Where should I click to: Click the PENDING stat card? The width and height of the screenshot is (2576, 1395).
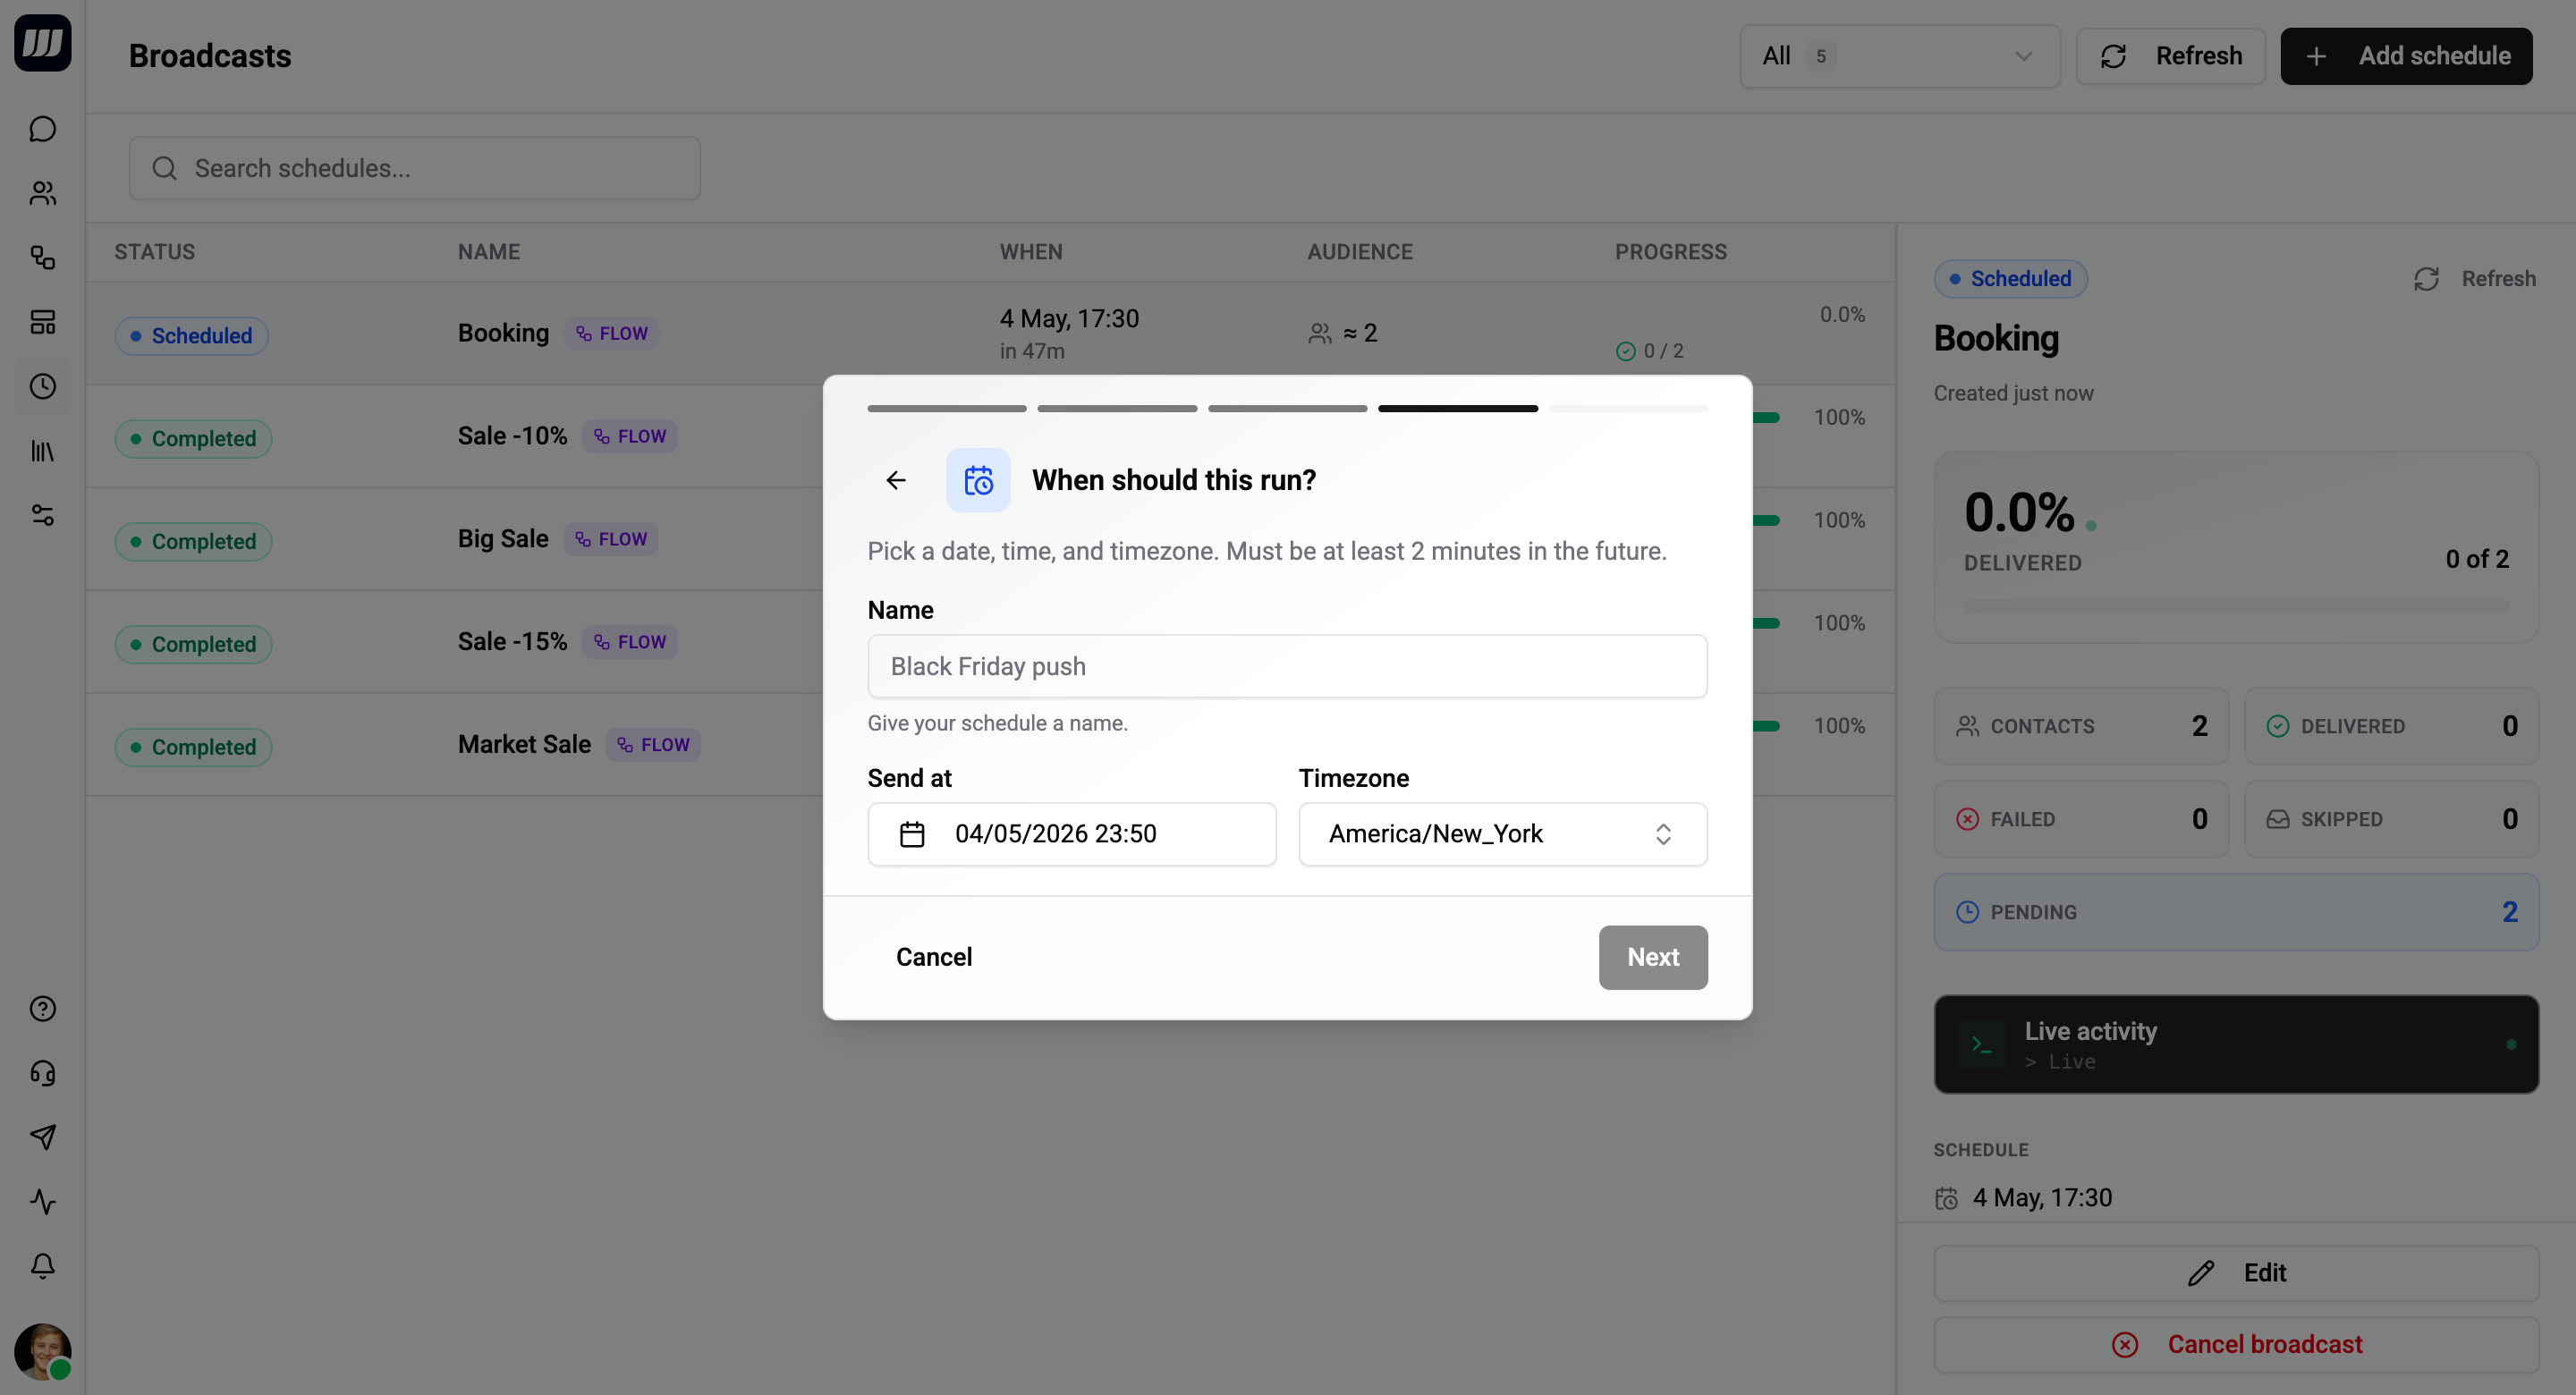pos(2235,912)
